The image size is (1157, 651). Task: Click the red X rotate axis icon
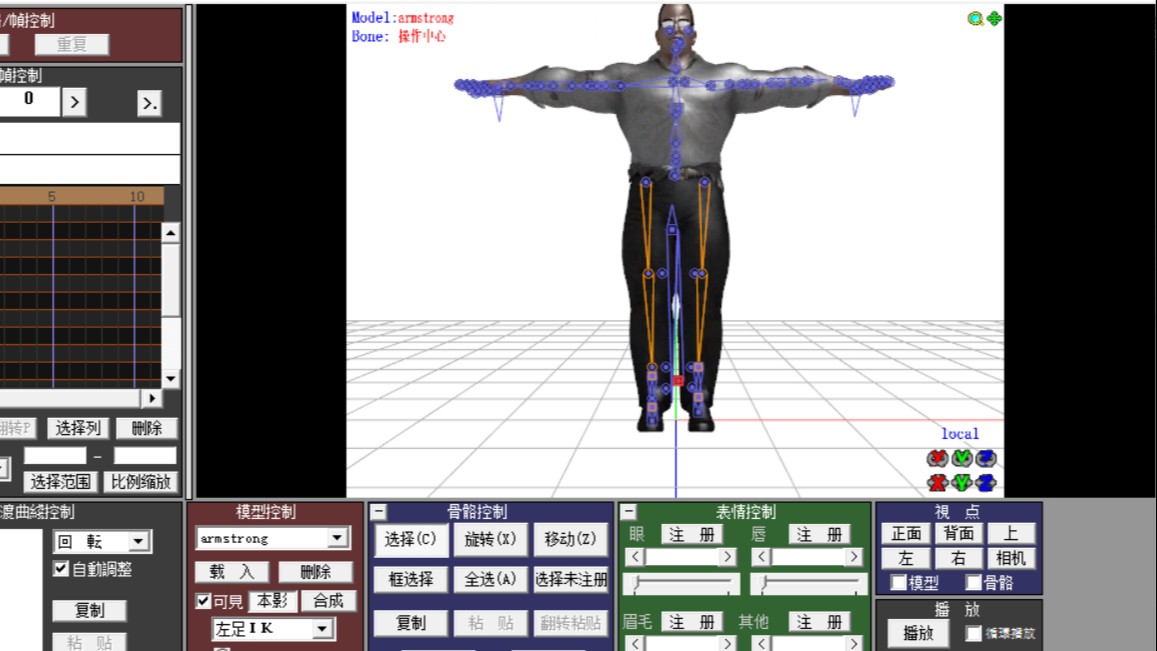coord(937,459)
